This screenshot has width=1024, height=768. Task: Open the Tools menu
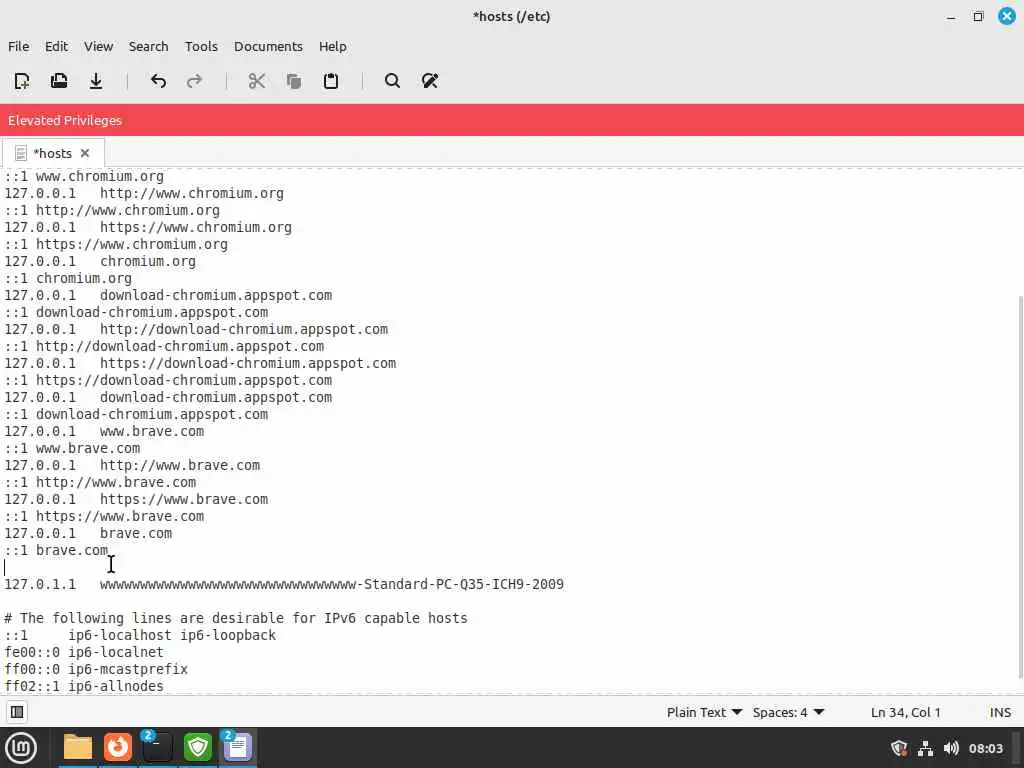201,46
